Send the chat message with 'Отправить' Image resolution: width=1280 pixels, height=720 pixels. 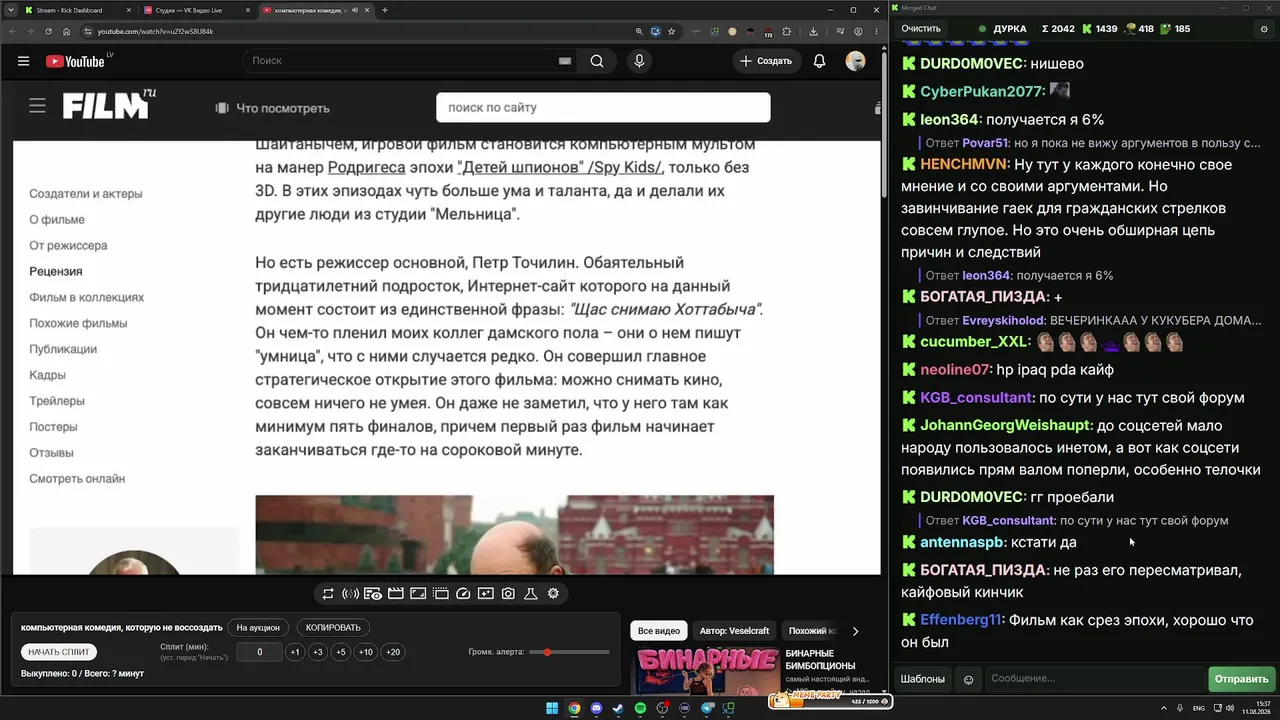pos(1241,679)
